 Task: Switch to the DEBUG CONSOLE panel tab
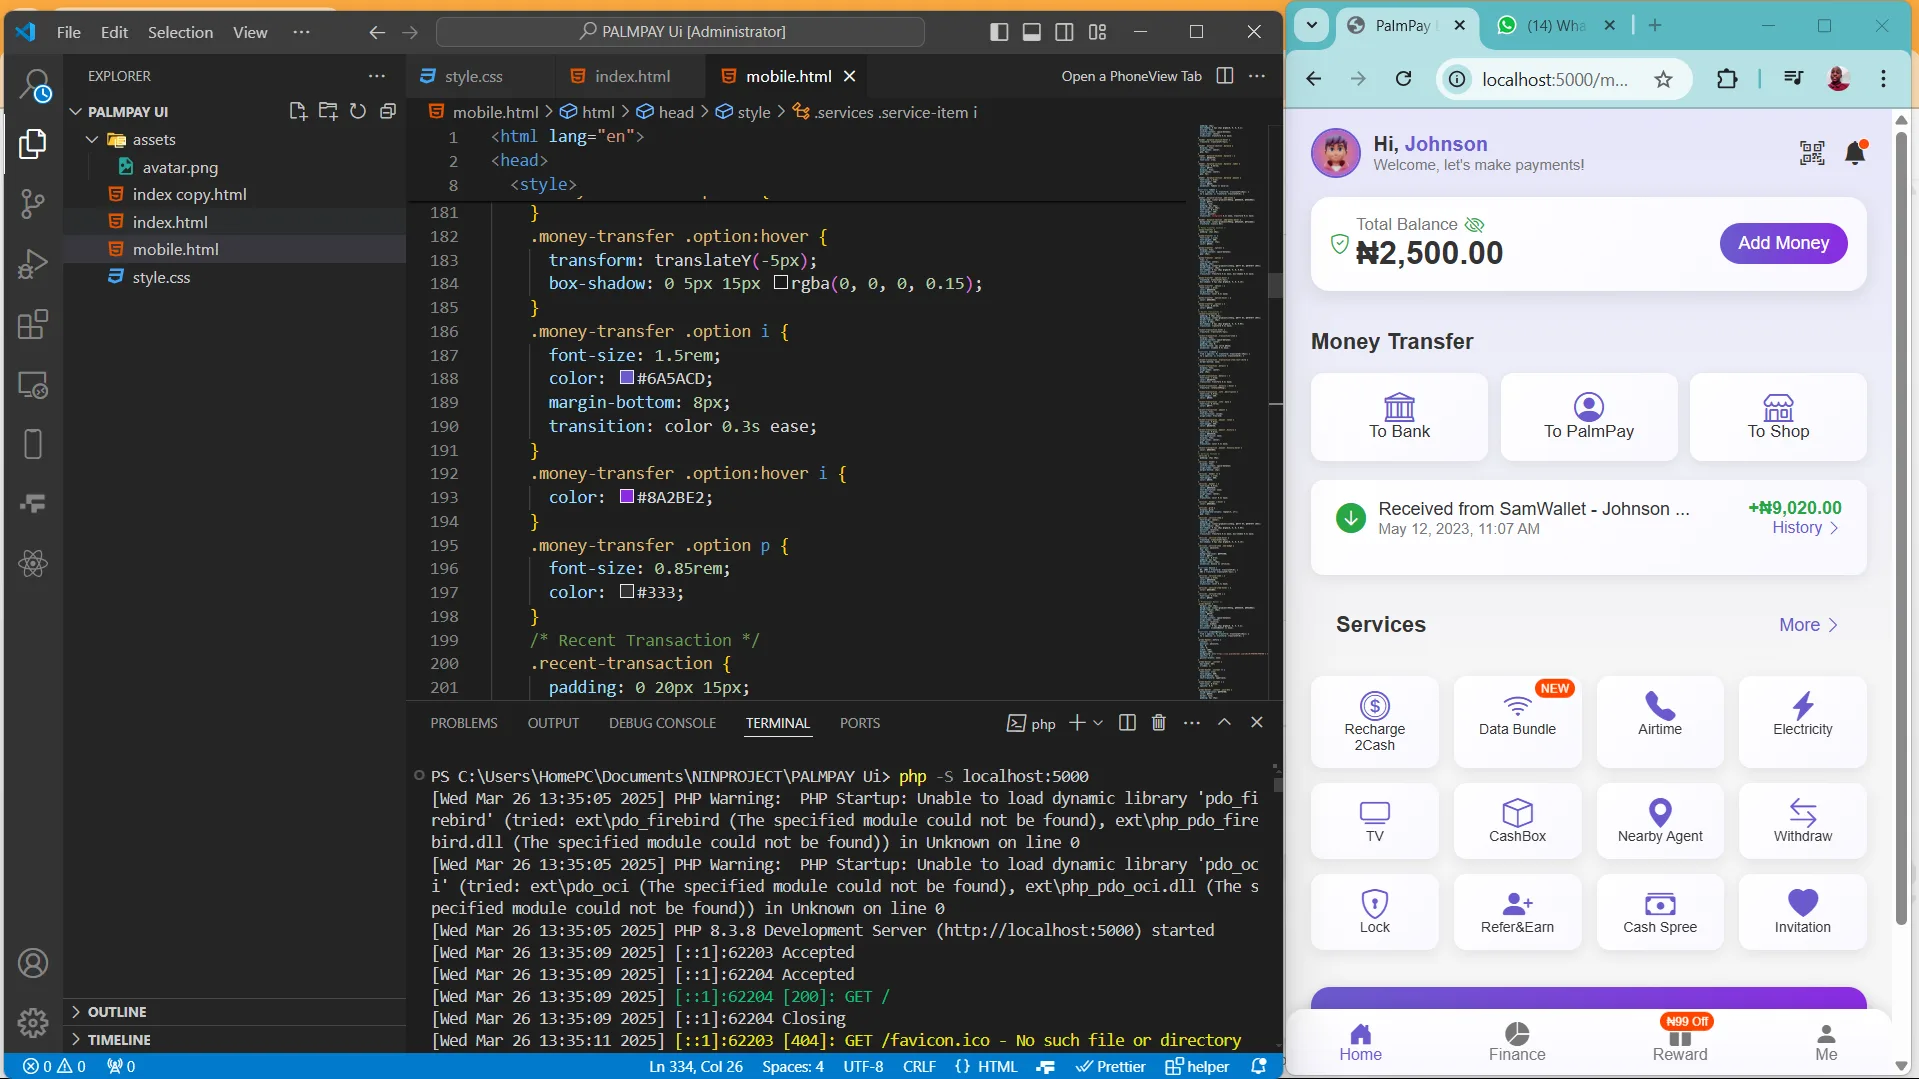(662, 722)
